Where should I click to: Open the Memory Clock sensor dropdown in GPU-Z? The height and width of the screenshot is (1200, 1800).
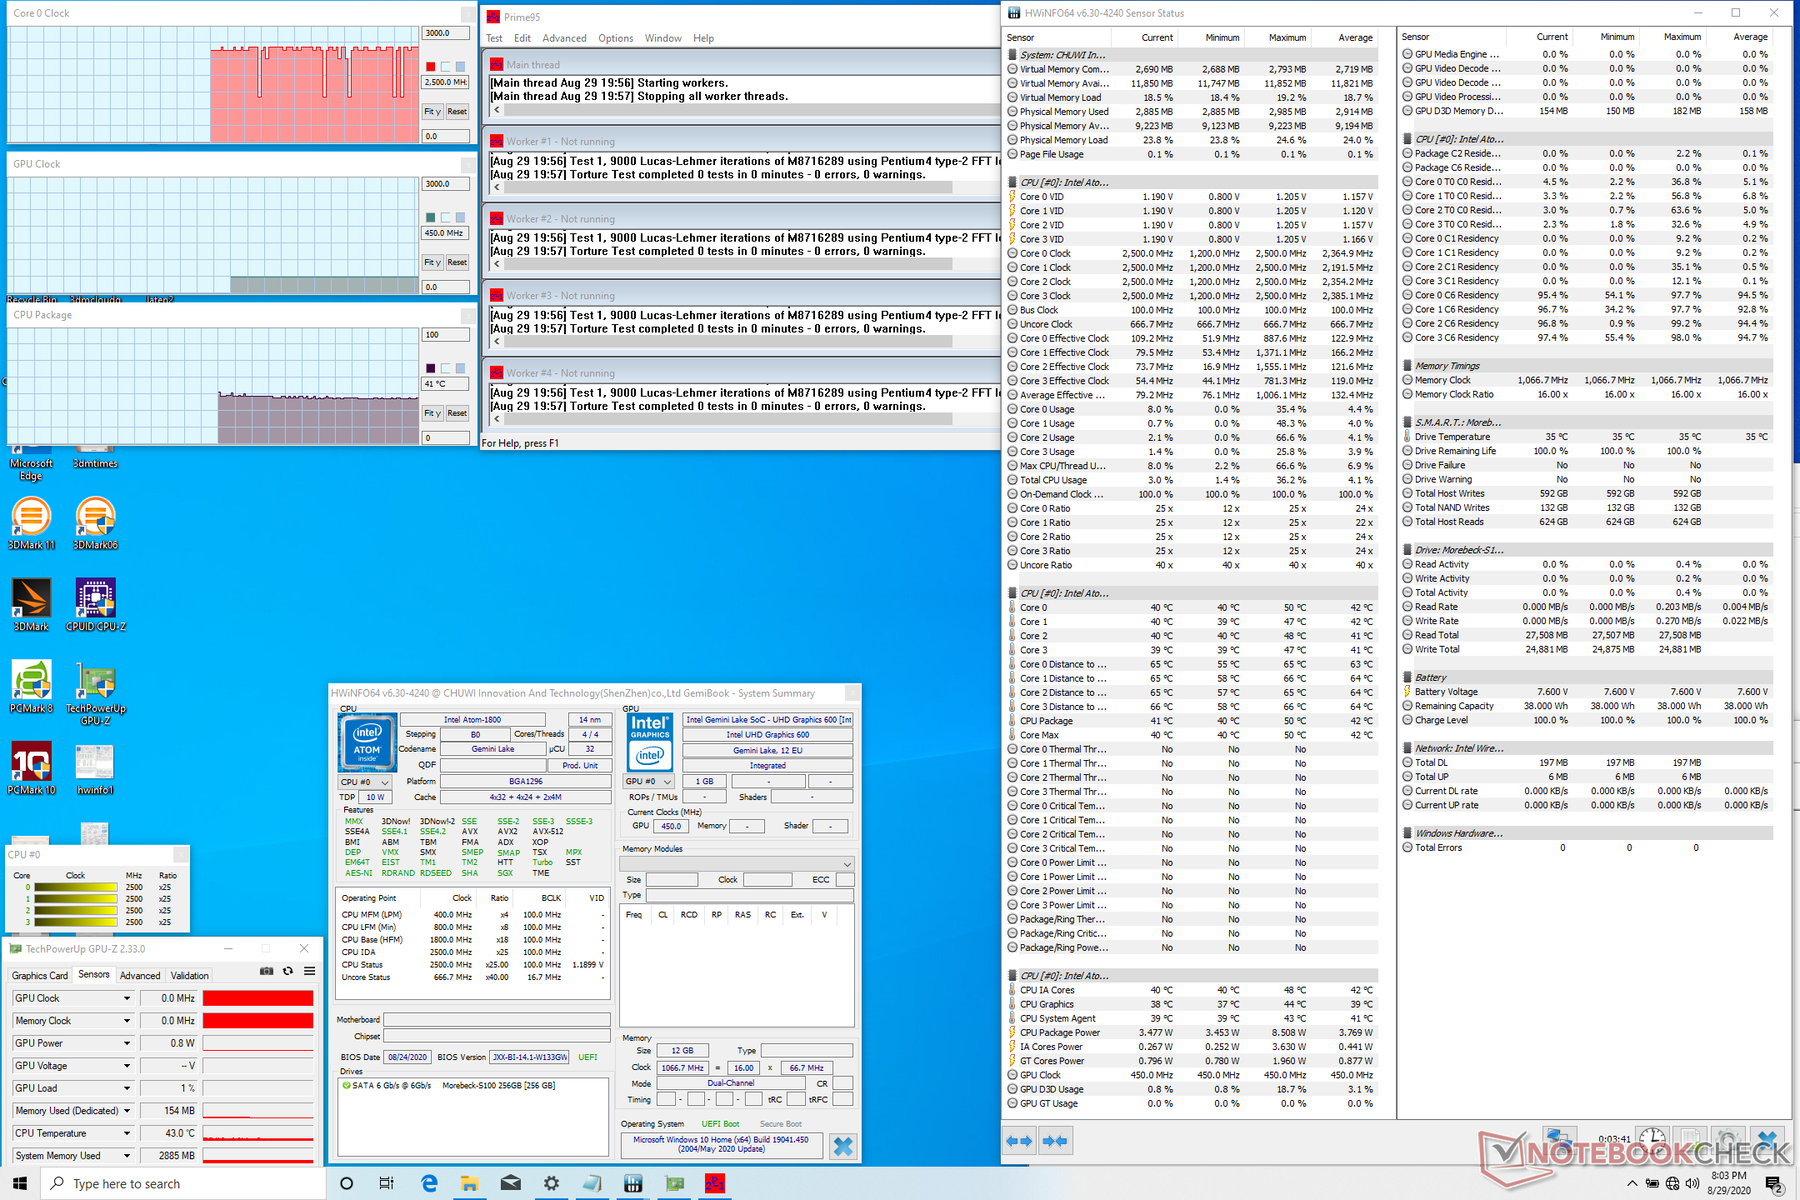pos(127,1021)
